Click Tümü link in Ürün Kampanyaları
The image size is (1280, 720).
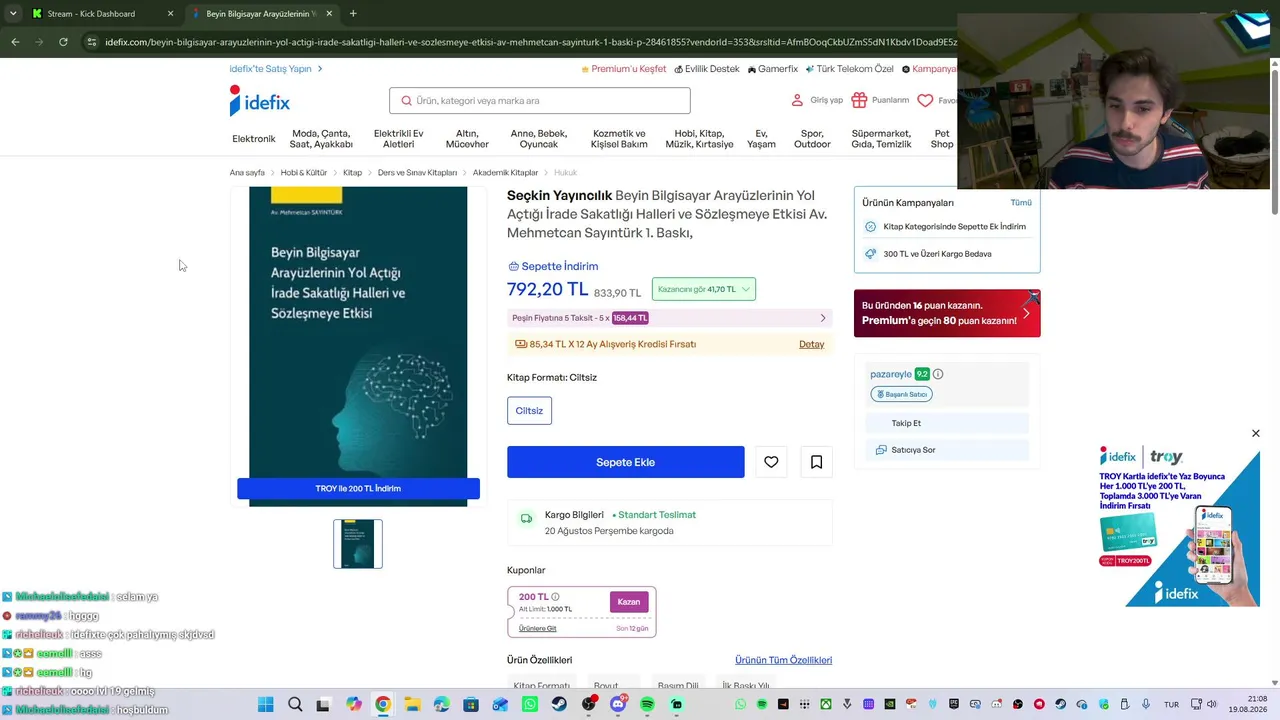pyautogui.click(x=1021, y=203)
